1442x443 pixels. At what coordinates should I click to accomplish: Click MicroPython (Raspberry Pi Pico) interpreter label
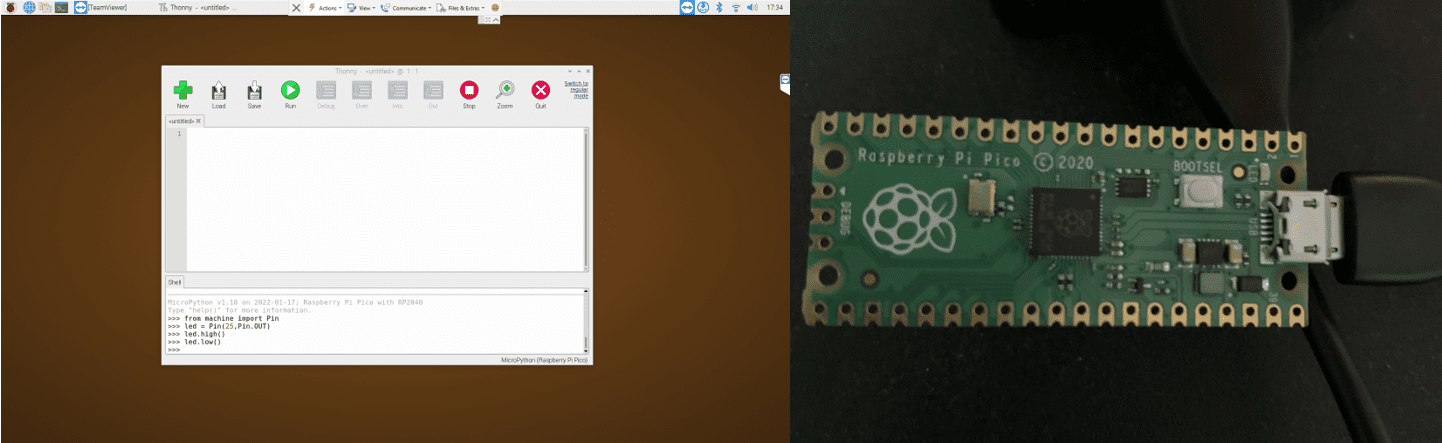[x=544, y=359]
